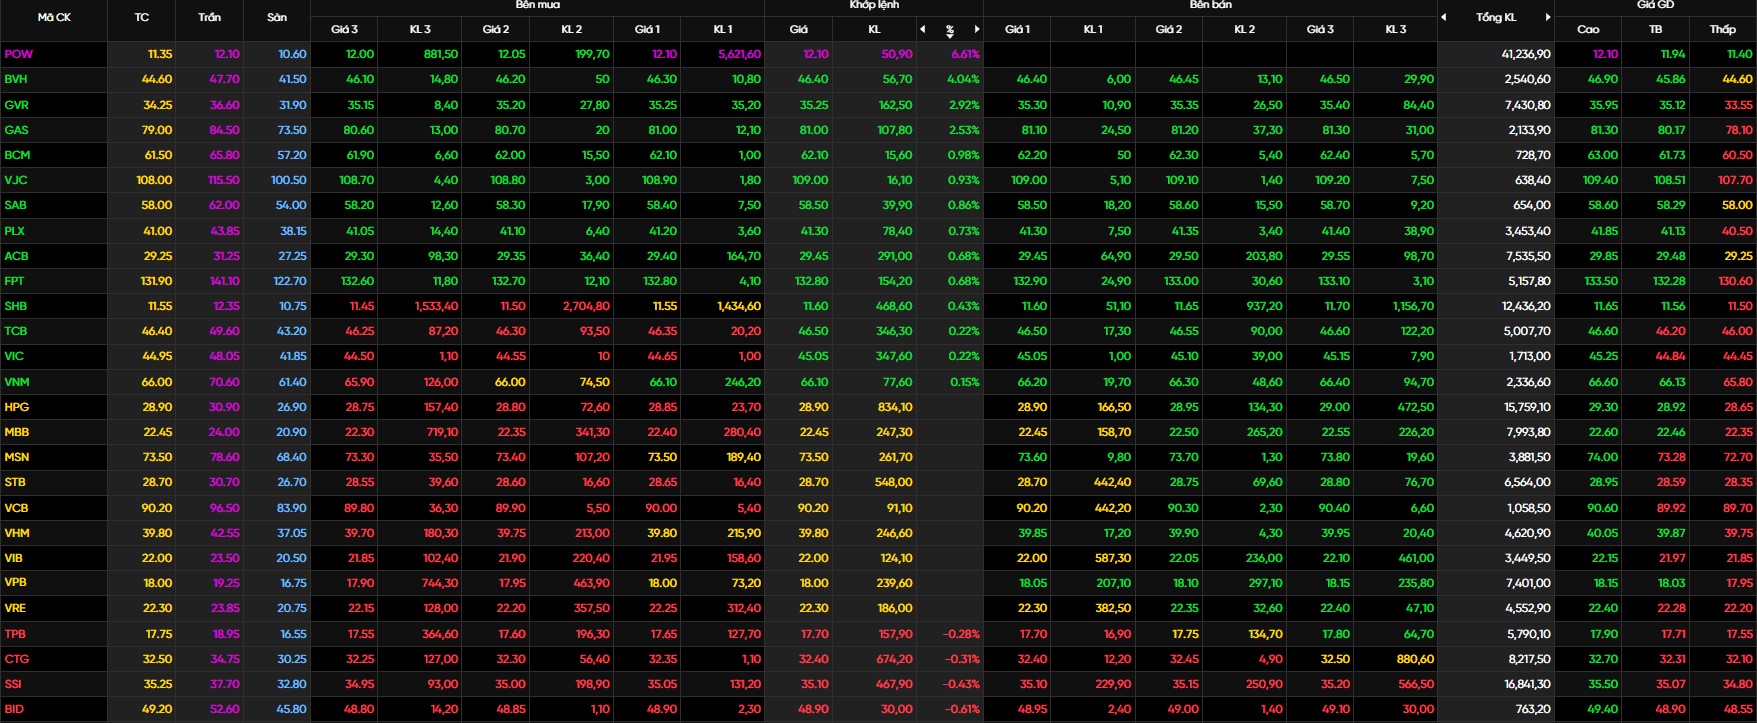
Task: Click right arrow beside Tổng KL header
Action: 1548,17
